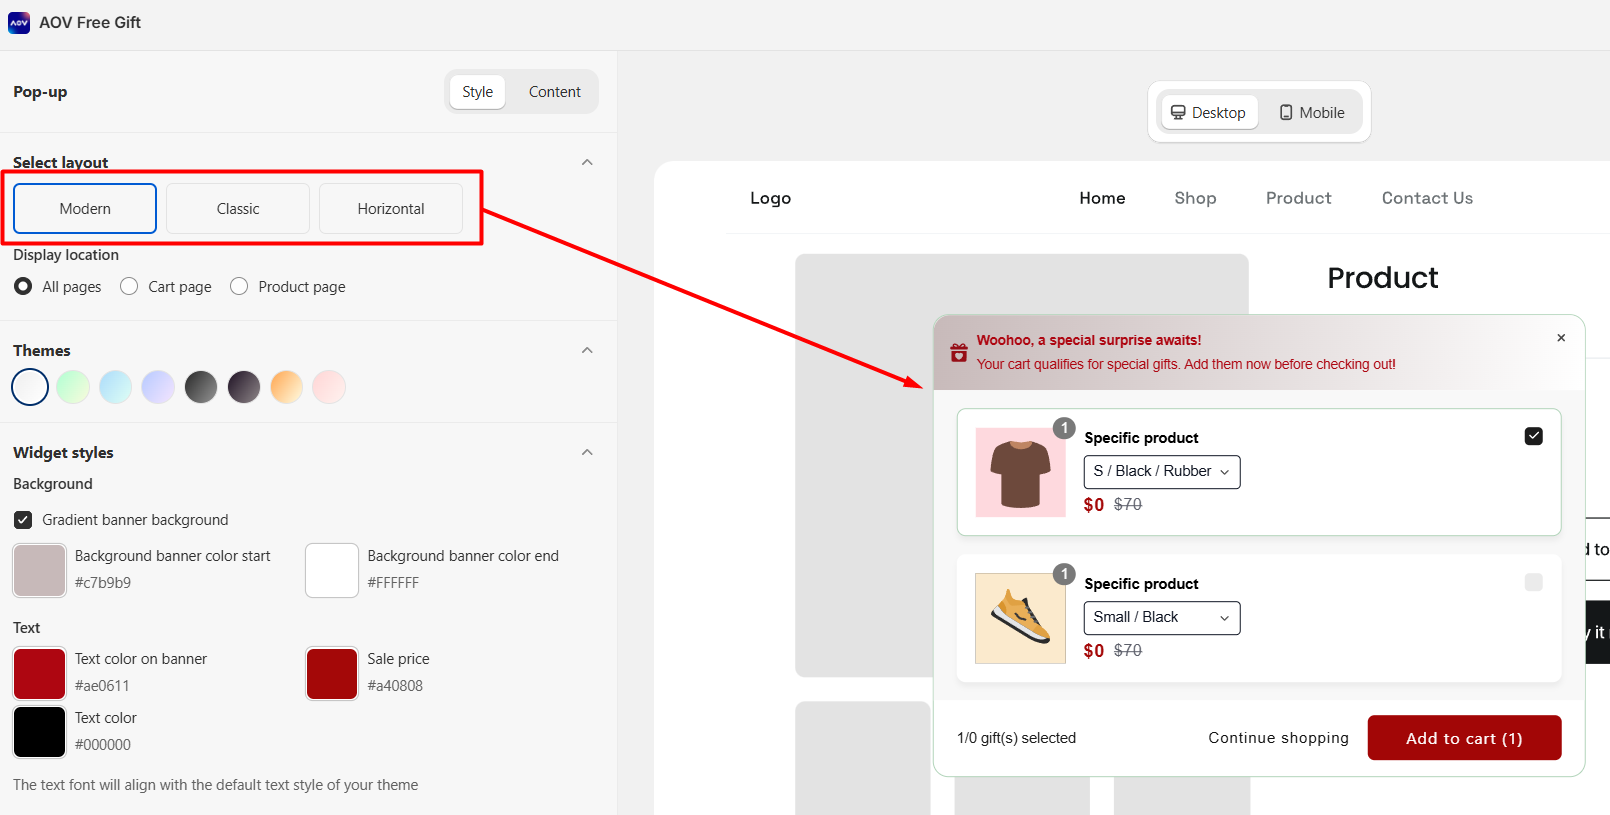
Task: Select the light green theme circle
Action: pos(73,387)
